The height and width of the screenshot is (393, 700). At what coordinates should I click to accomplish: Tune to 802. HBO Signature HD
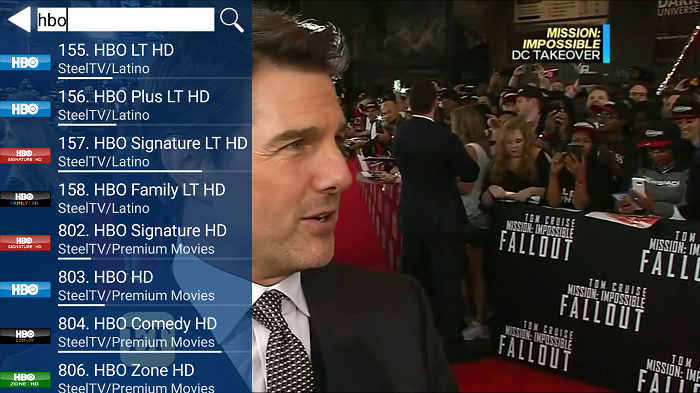(126, 239)
